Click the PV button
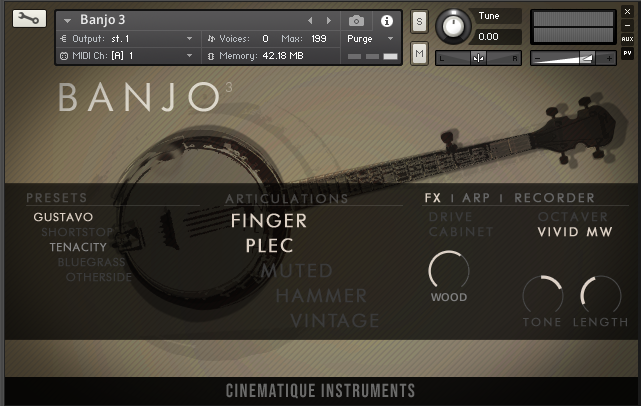This screenshot has height=406, width=641. coord(627,53)
